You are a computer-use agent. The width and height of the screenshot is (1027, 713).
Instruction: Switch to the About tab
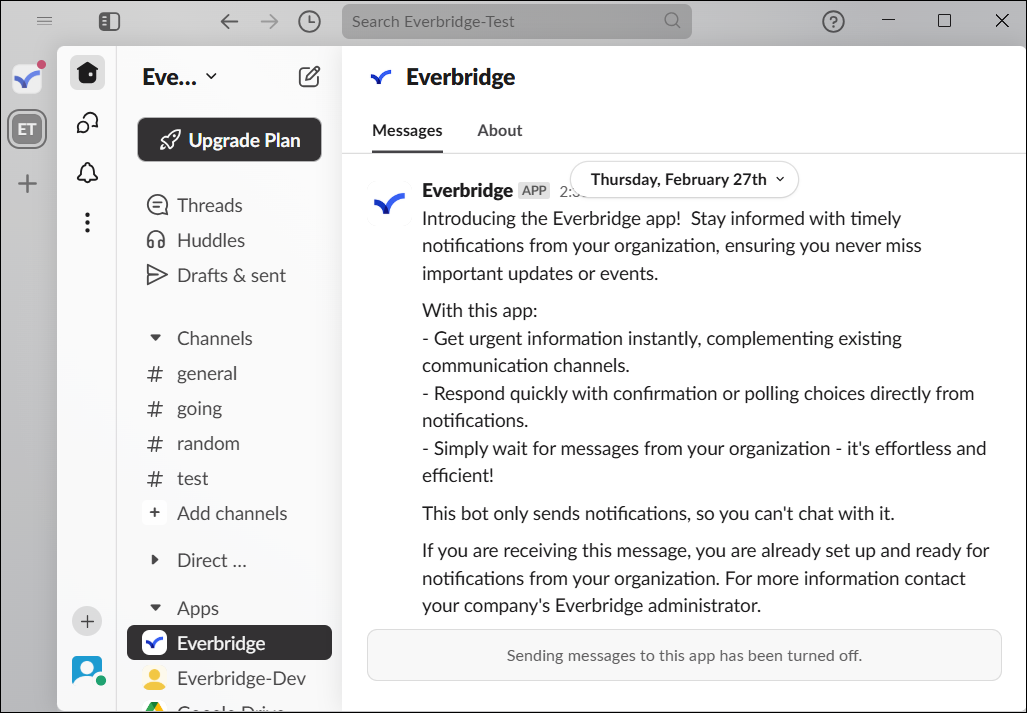(x=500, y=130)
